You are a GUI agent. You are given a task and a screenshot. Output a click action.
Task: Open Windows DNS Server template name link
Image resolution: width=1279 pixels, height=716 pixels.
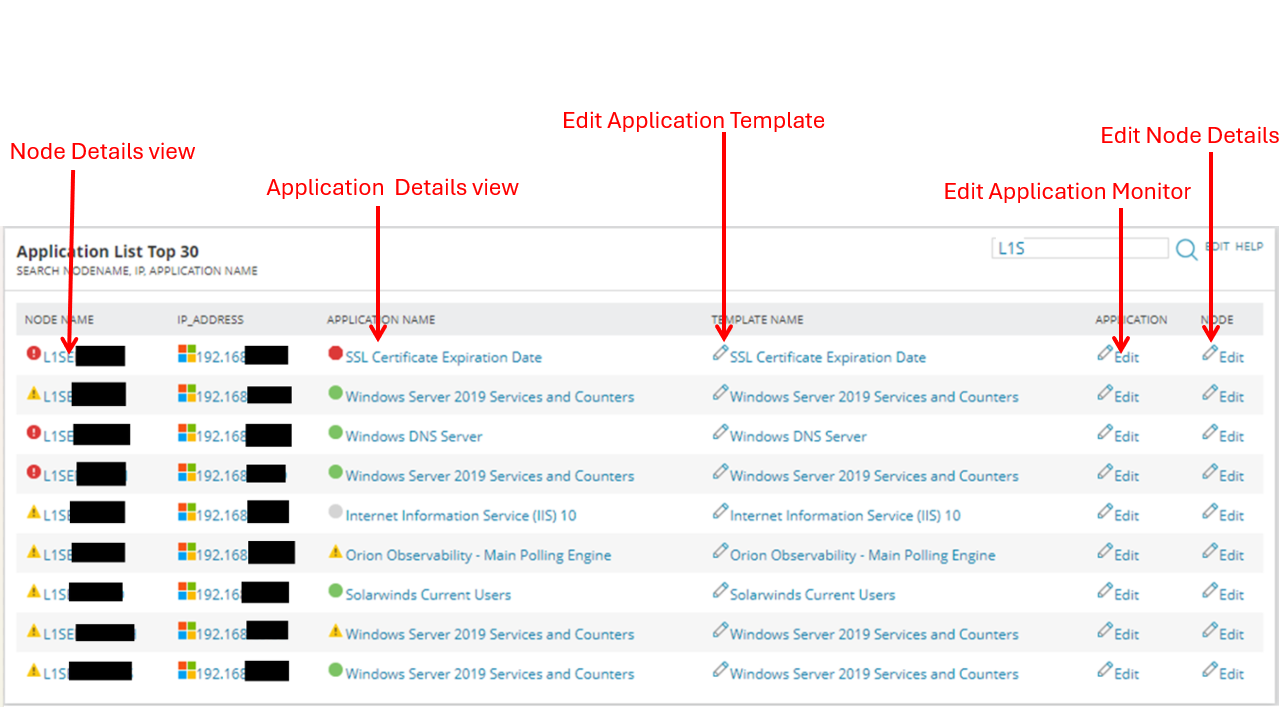coord(798,436)
